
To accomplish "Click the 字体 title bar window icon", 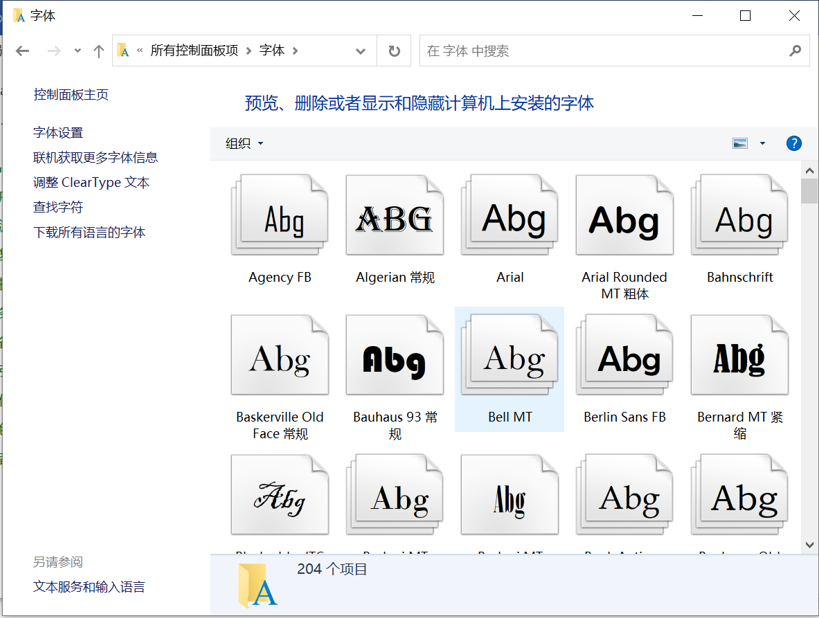I will [x=19, y=16].
